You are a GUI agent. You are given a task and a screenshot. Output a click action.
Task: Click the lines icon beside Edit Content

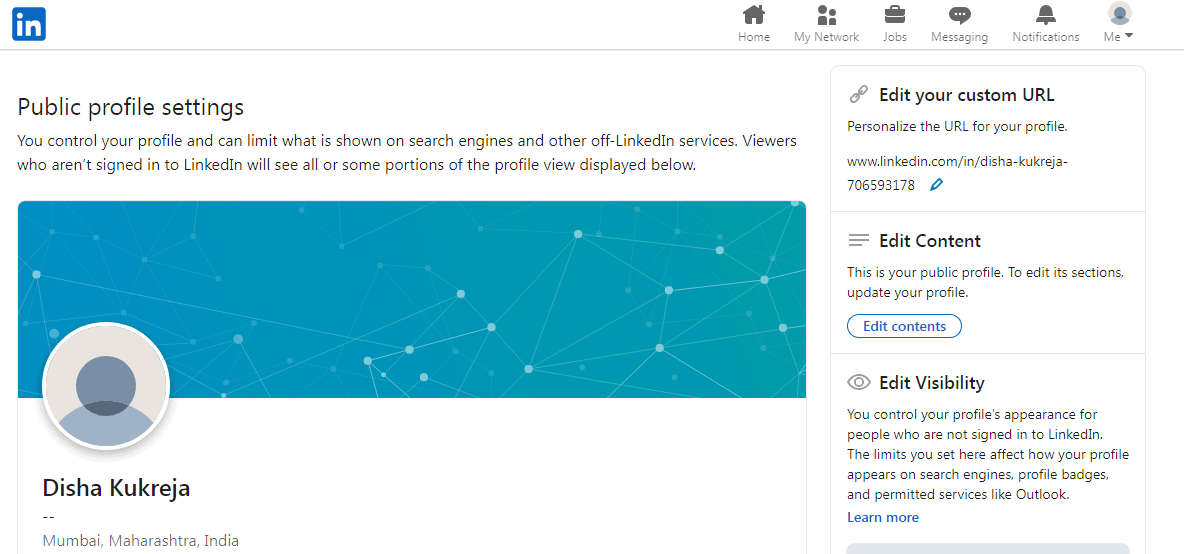click(859, 241)
